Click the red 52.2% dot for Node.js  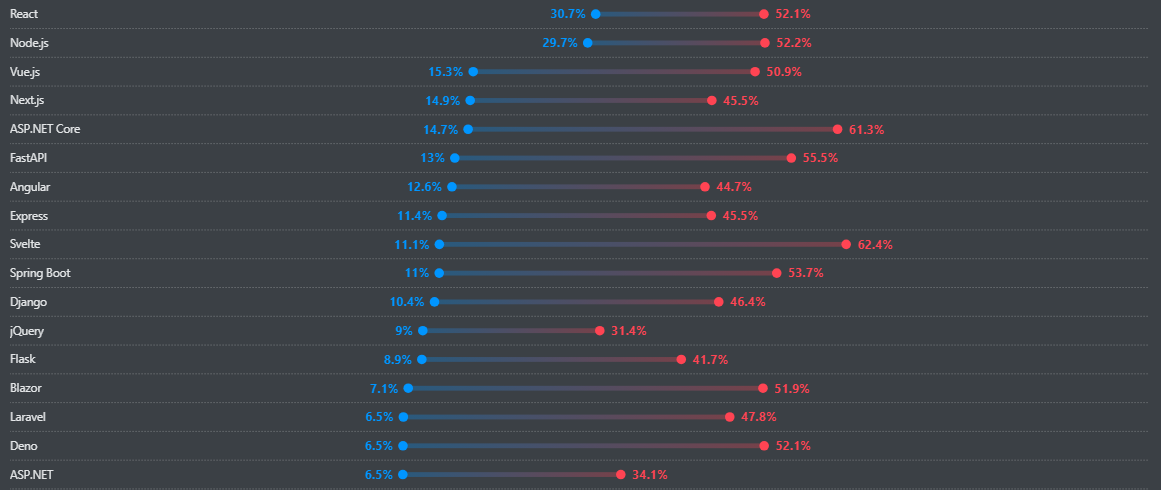pos(765,43)
